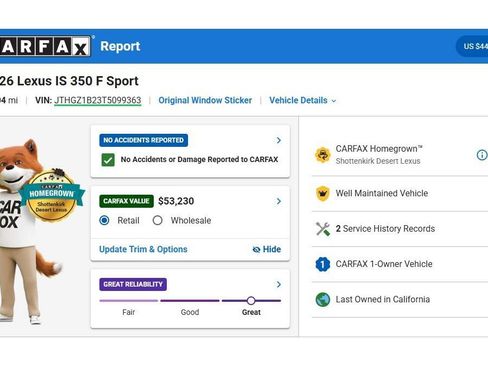488x366 pixels.
Task: Click the reliability slider handle at Great
Action: point(251,301)
